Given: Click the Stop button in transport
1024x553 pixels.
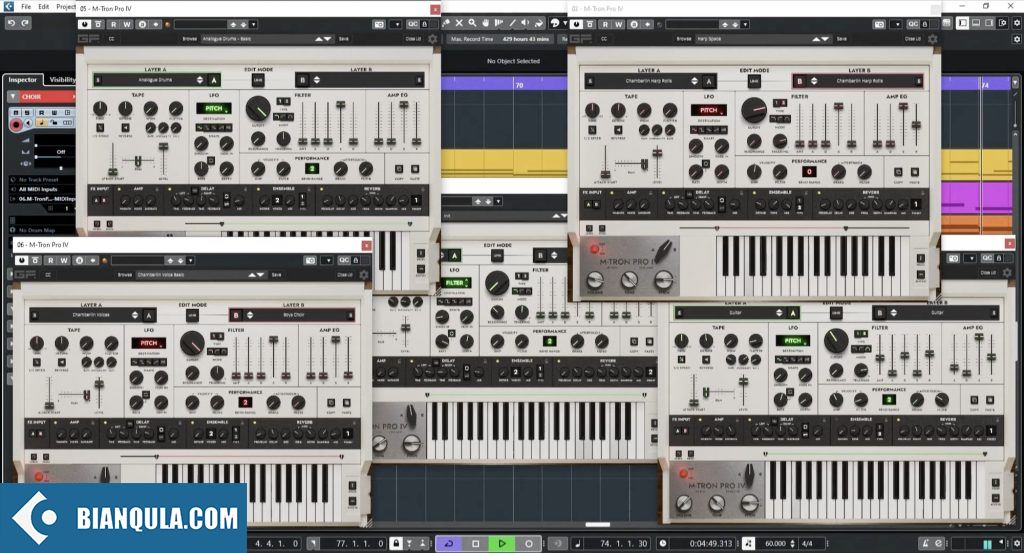Looking at the screenshot, I should tap(475, 543).
